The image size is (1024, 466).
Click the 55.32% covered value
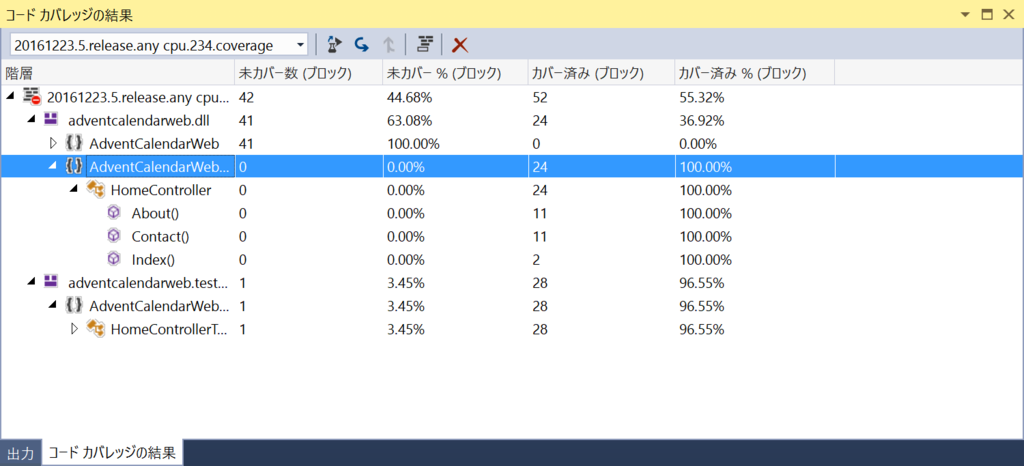(701, 97)
